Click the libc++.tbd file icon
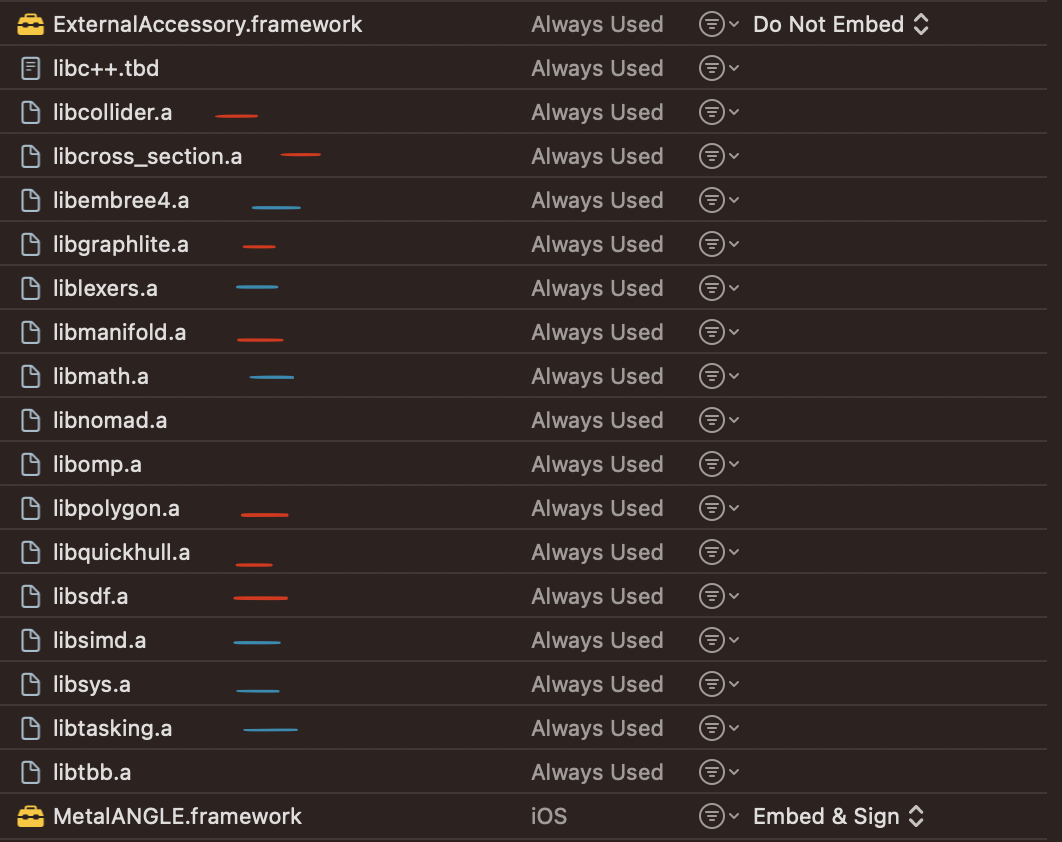 click(x=29, y=67)
